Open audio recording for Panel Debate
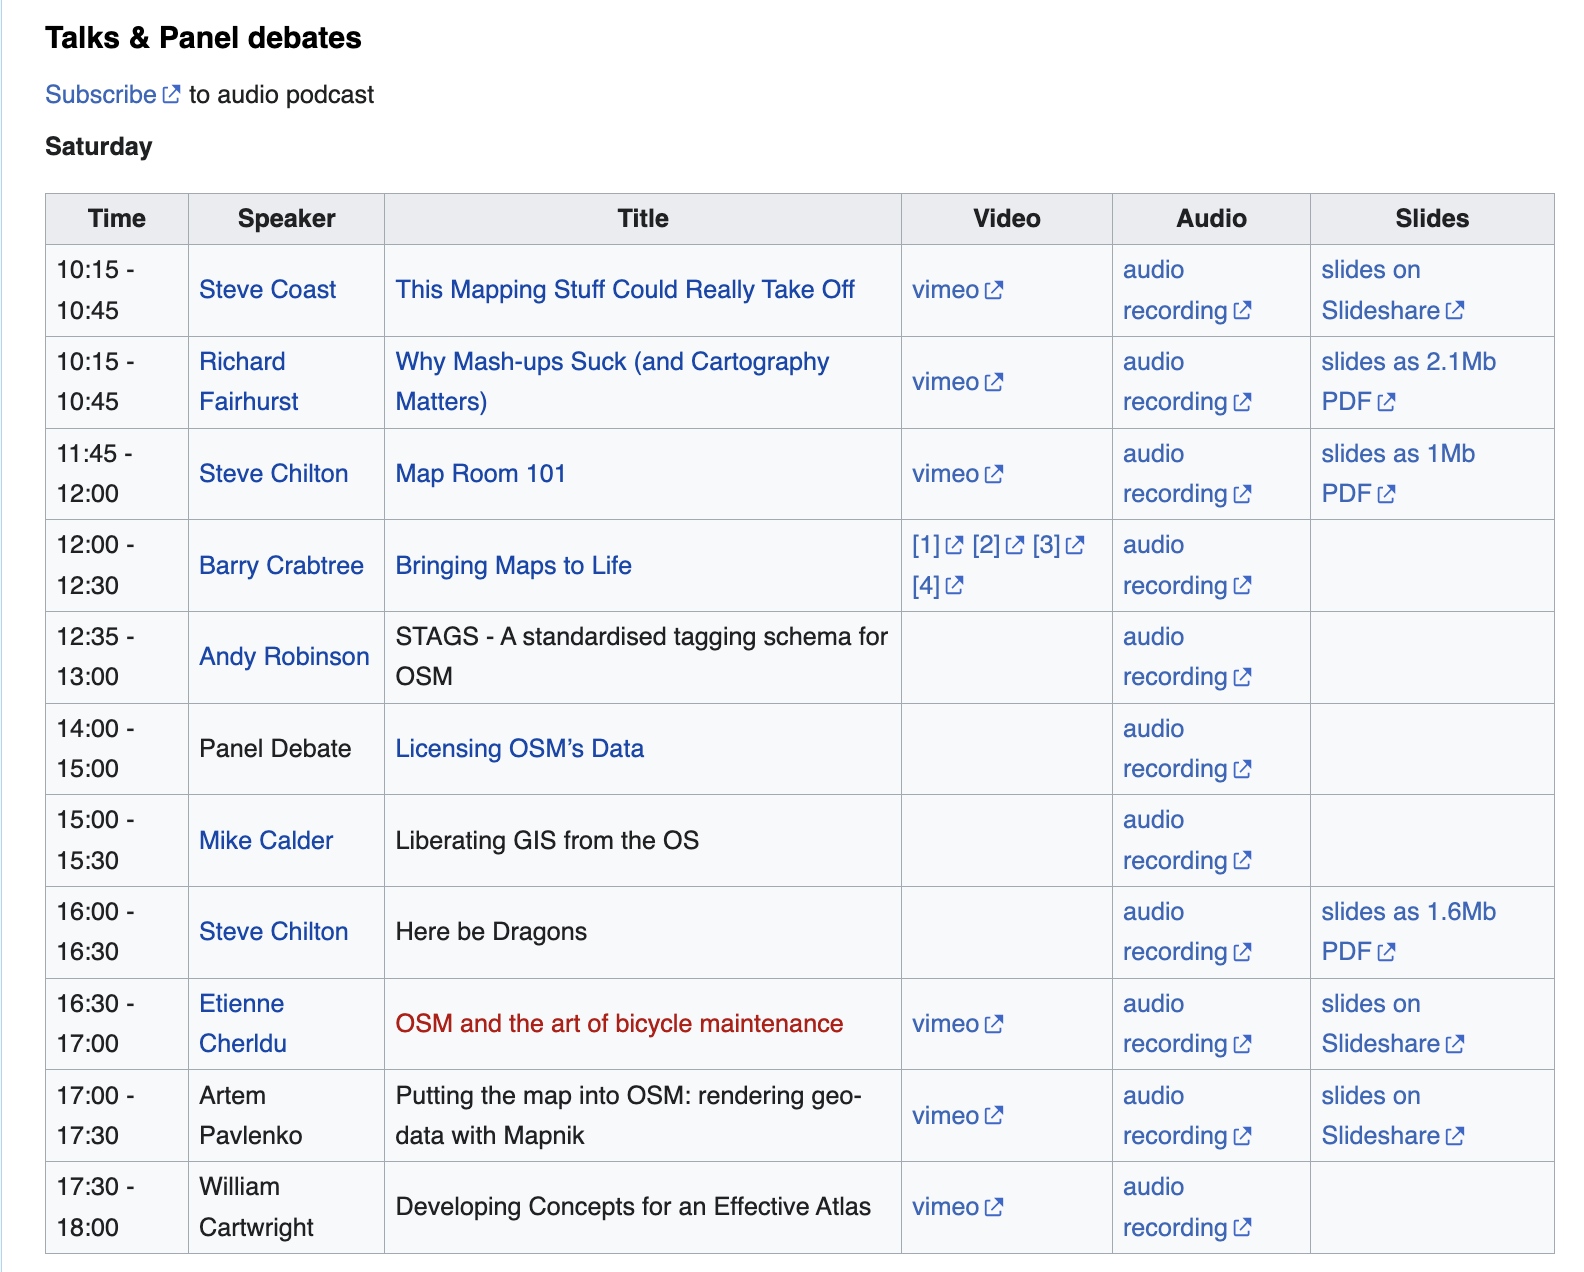This screenshot has width=1584, height=1272. pos(1186,749)
